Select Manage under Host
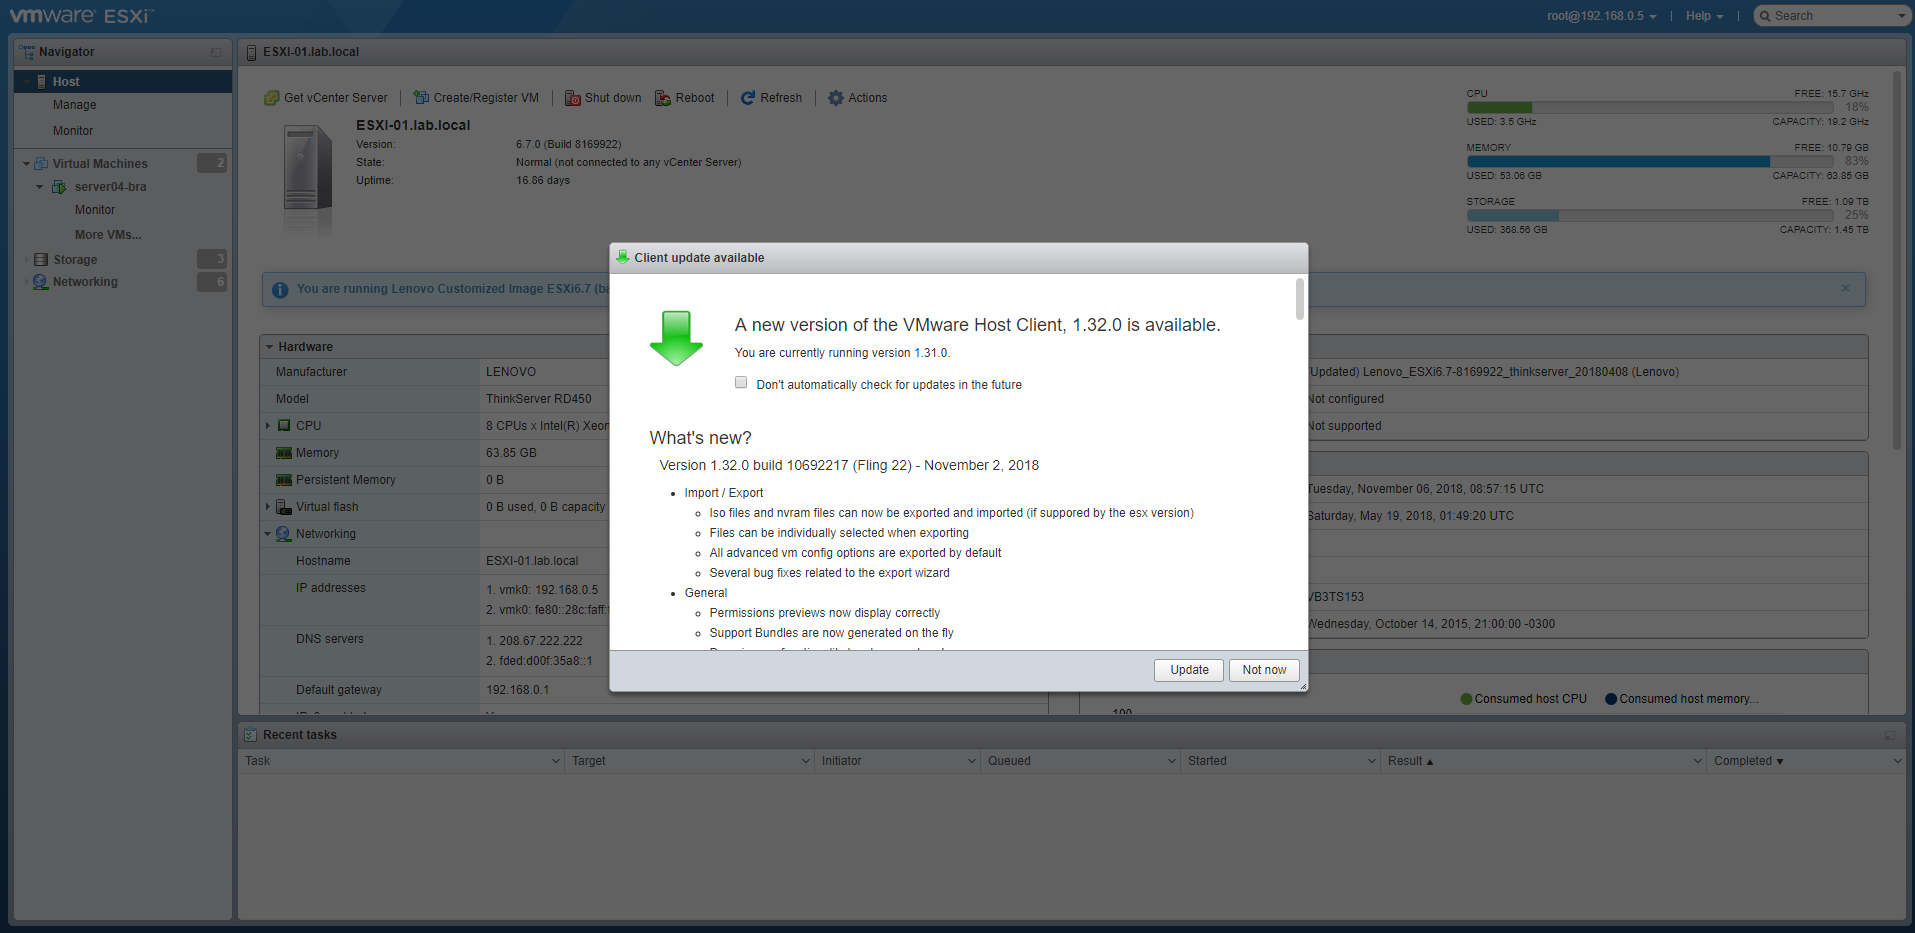The width and height of the screenshot is (1915, 933). pyautogui.click(x=75, y=105)
